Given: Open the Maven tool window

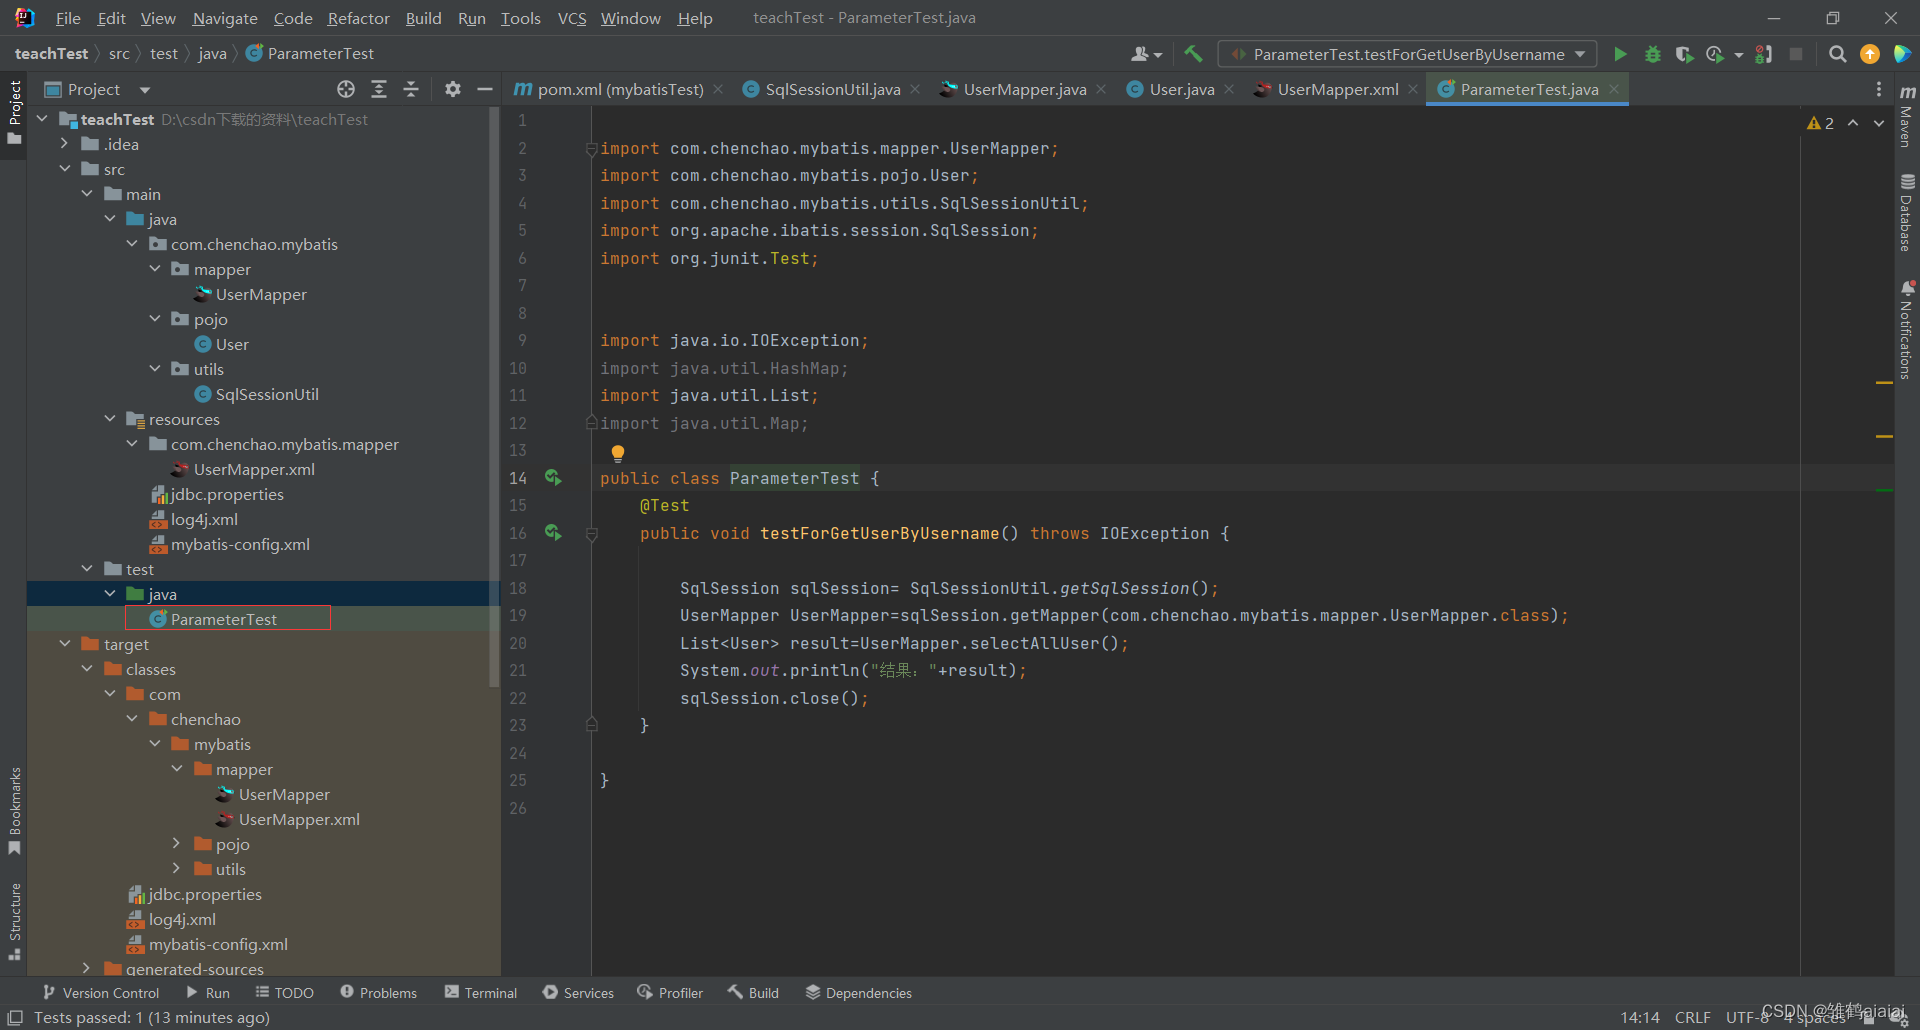Looking at the screenshot, I should point(1907,115).
